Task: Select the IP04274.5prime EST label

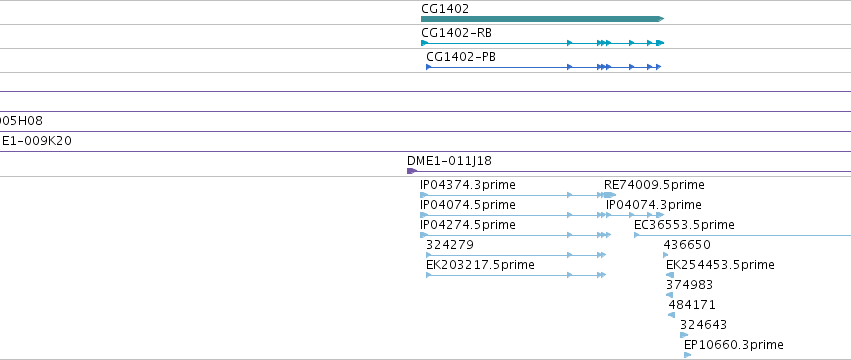Action: (x=468, y=225)
